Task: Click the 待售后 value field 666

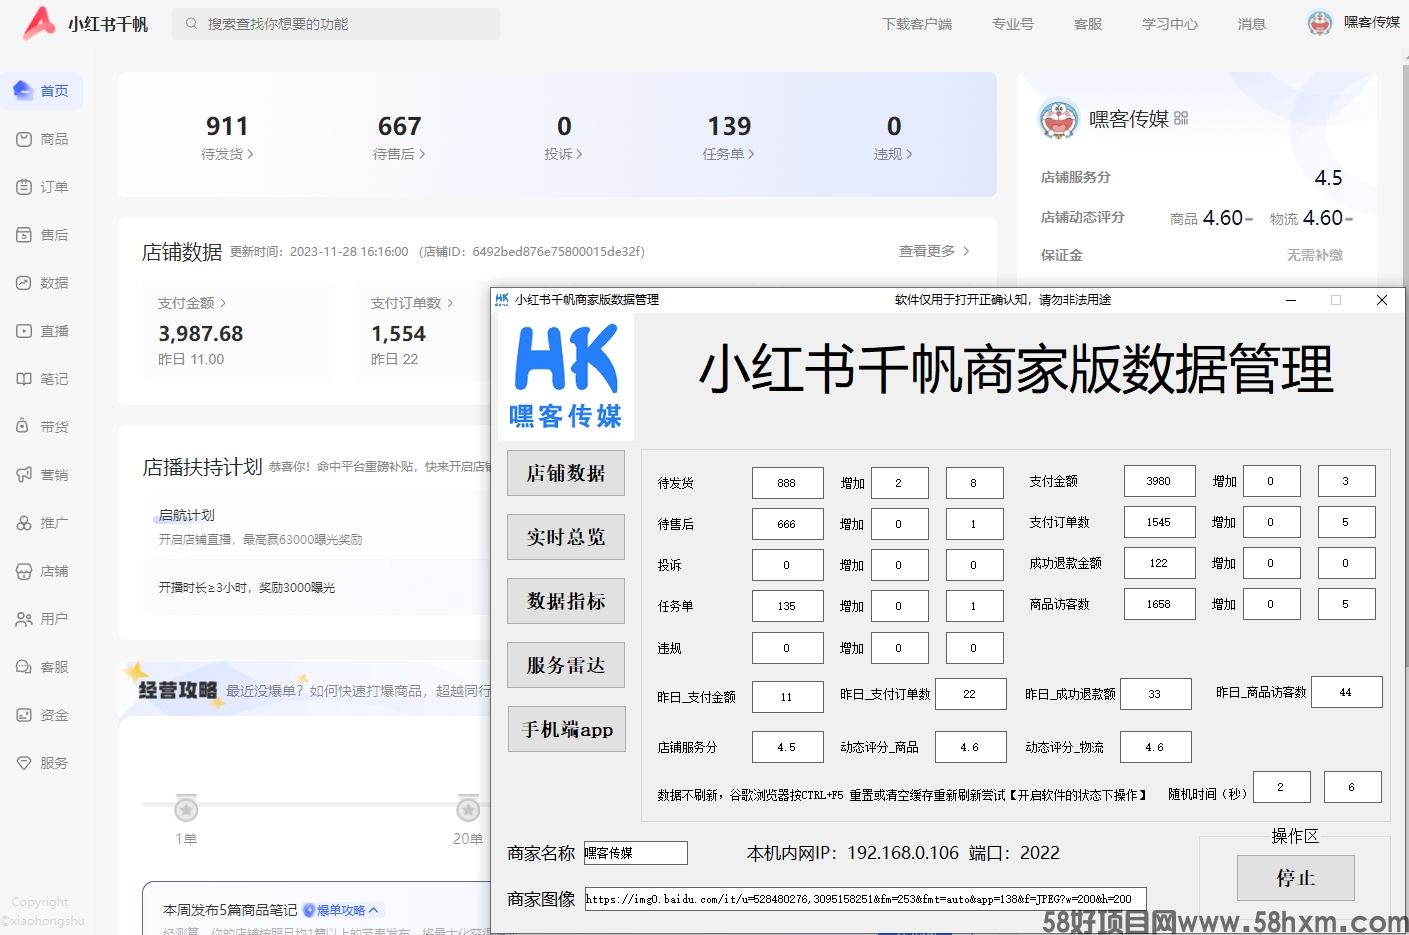Action: [788, 524]
